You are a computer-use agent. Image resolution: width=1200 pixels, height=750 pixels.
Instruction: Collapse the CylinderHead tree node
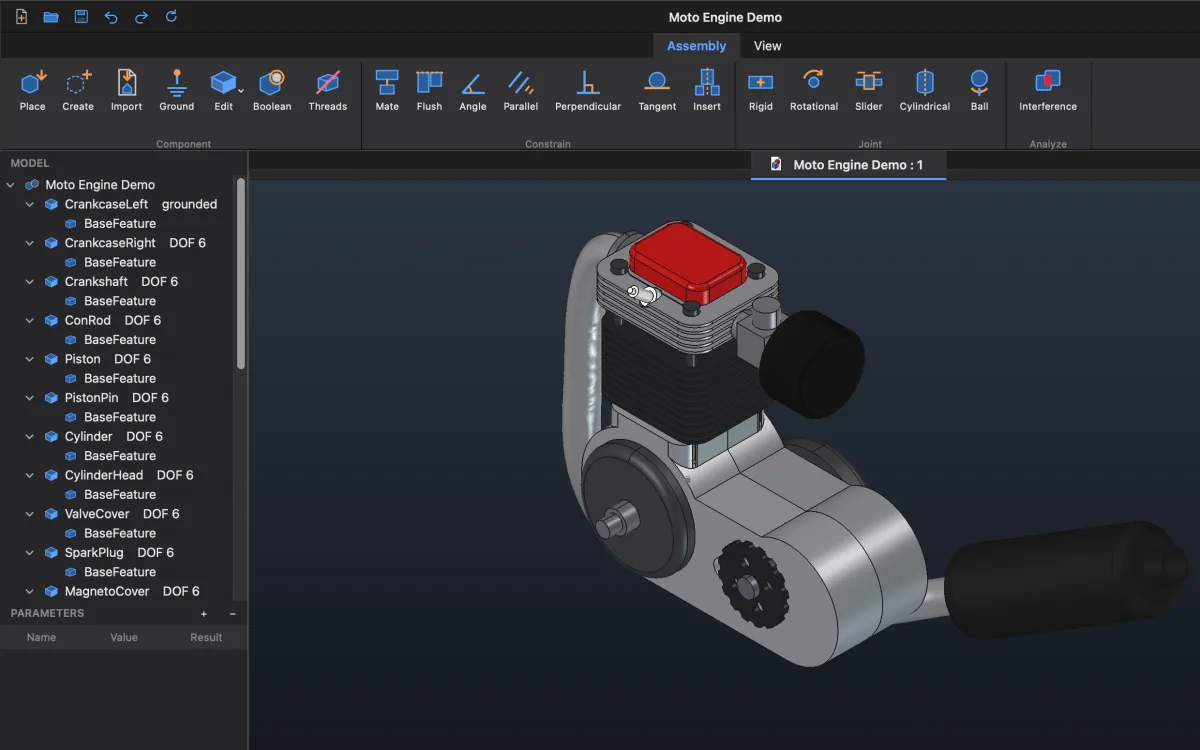click(x=30, y=475)
